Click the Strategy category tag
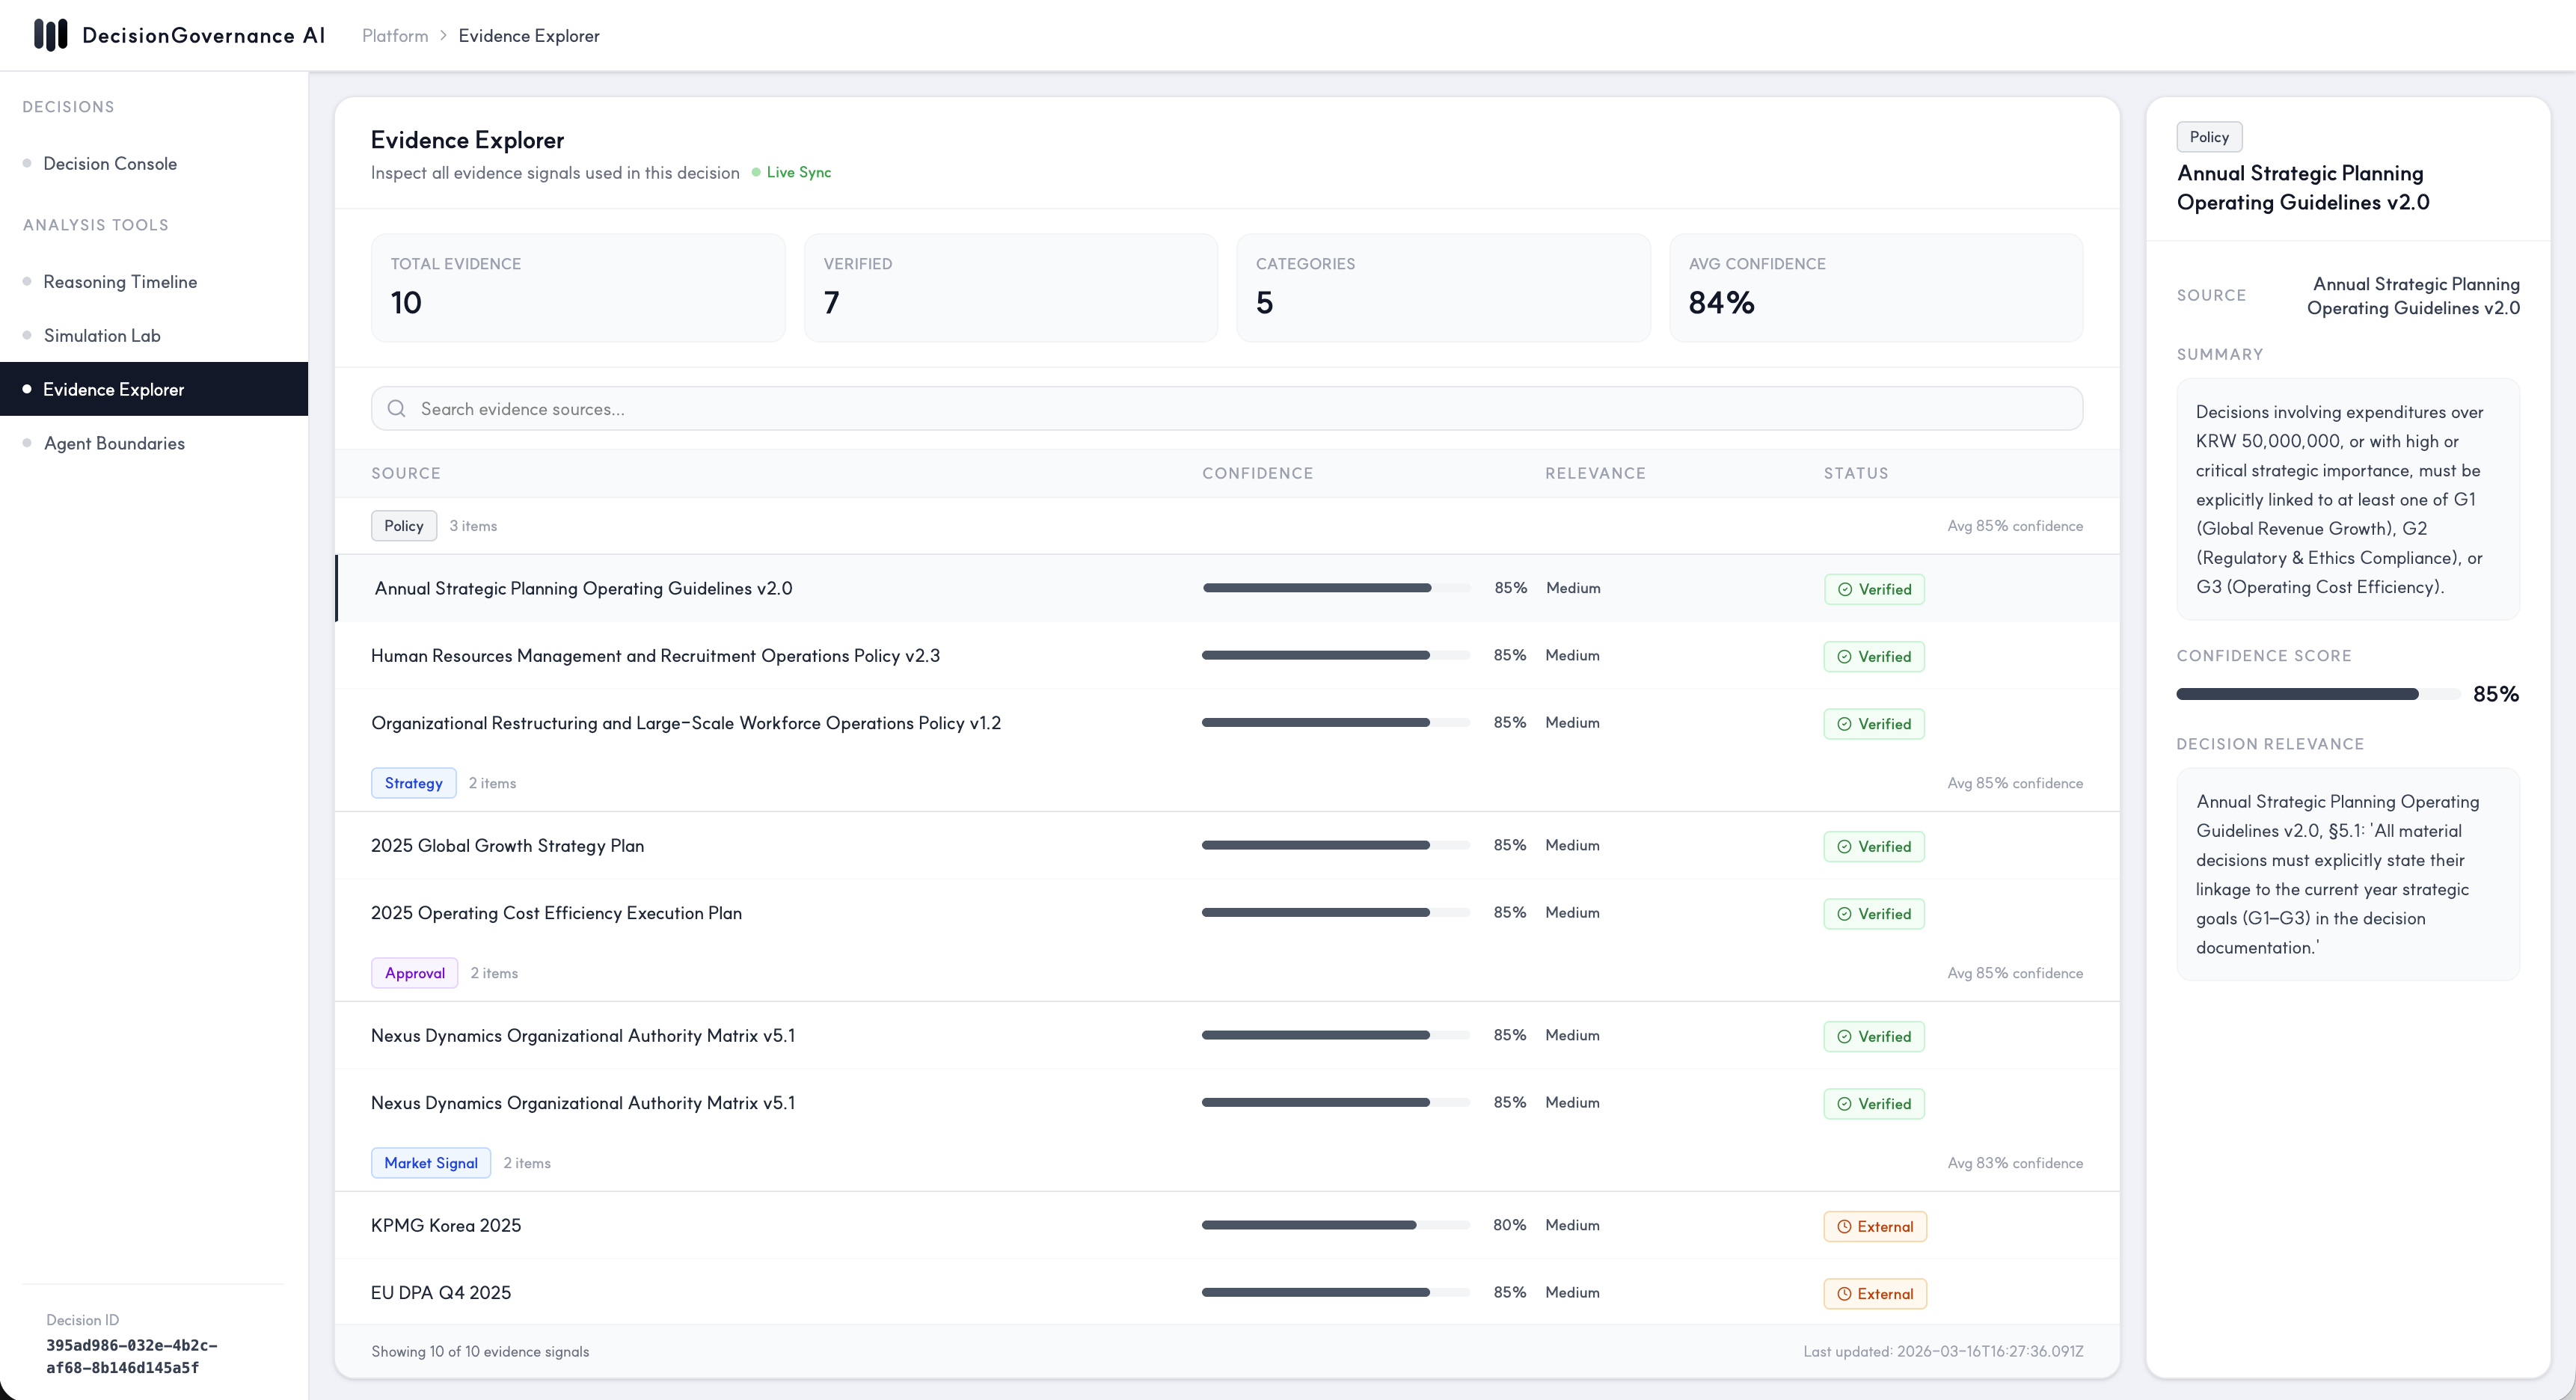The height and width of the screenshot is (1400, 2576). tap(413, 783)
